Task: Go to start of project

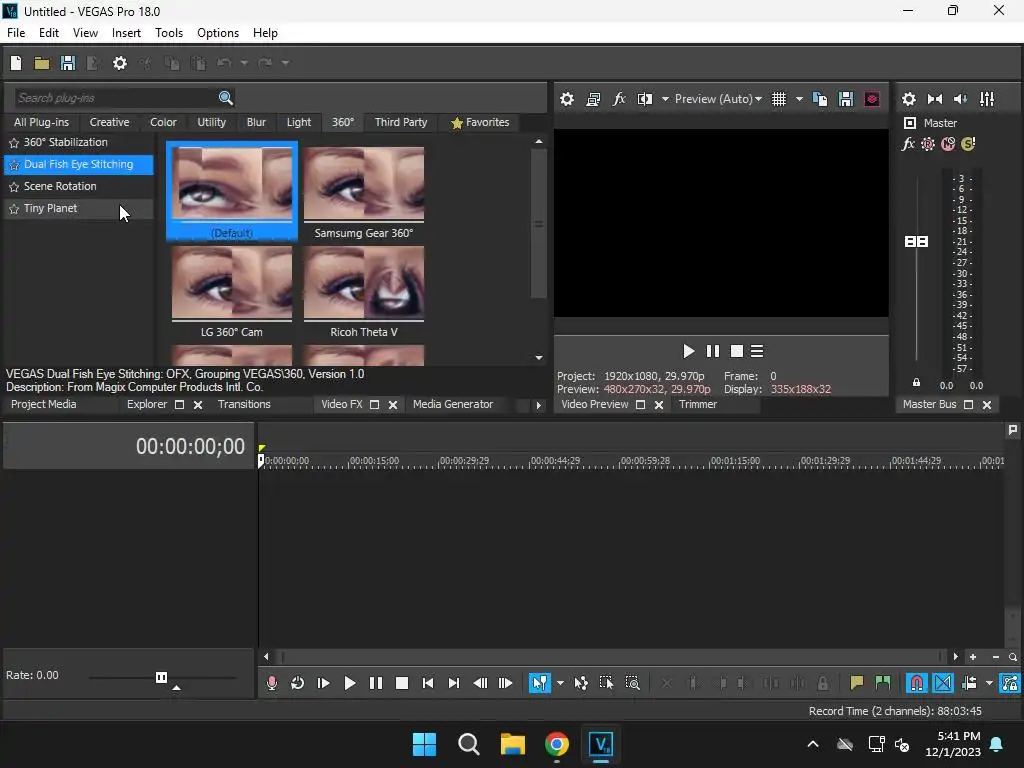Action: tap(428, 683)
